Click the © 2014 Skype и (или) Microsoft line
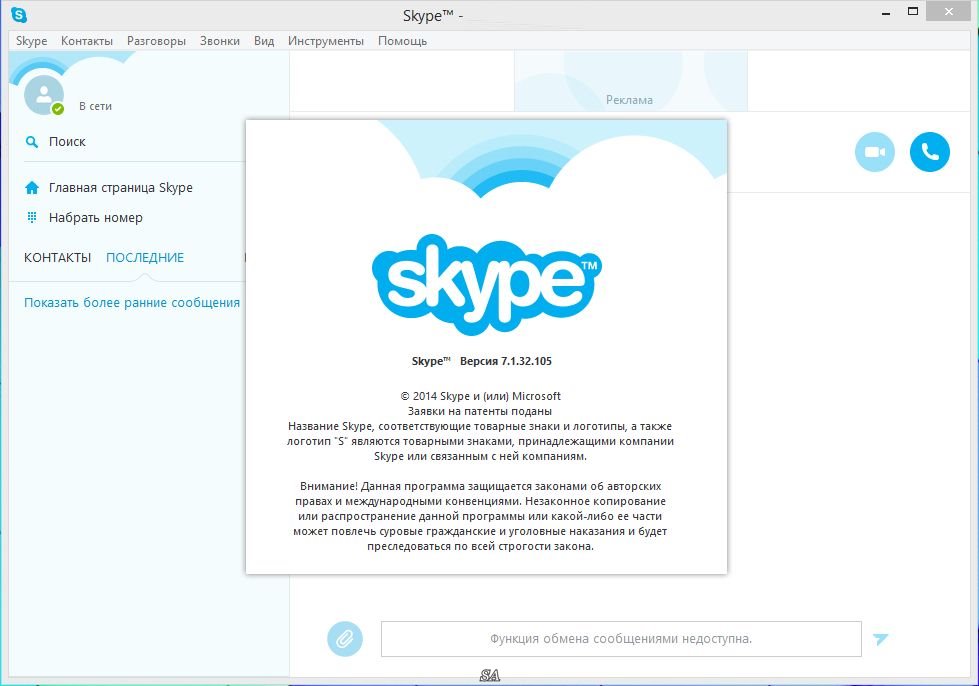 [x=480, y=396]
